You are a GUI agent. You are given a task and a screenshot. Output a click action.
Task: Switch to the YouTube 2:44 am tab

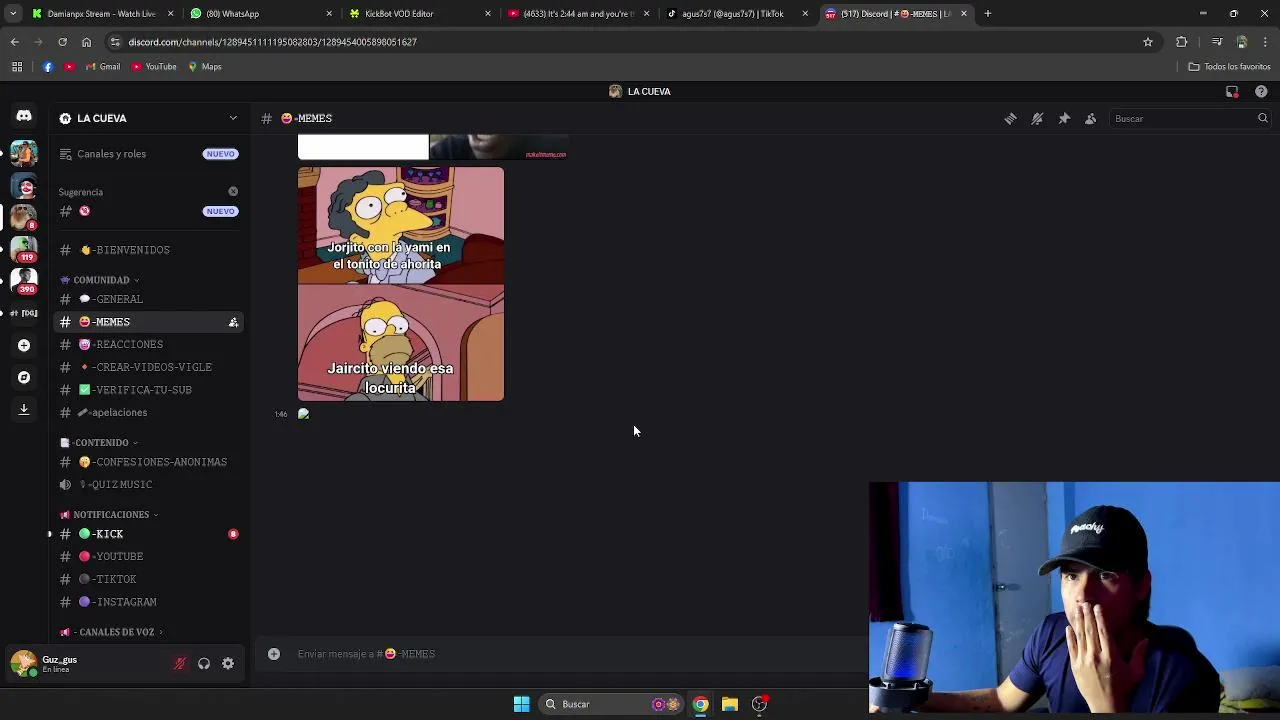578,14
